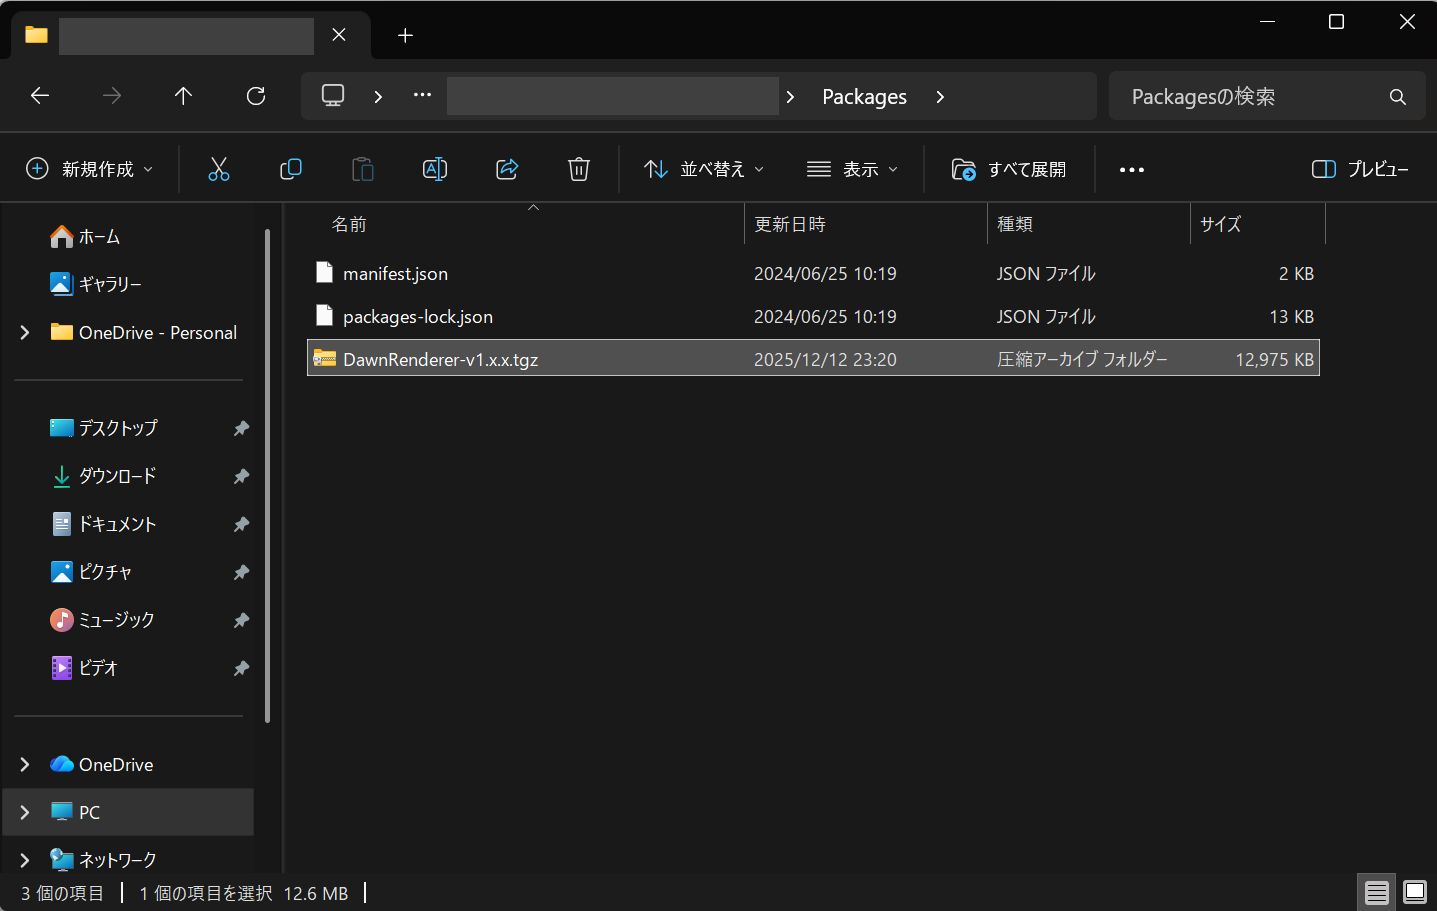Click the Cut scissors icon
The image size is (1437, 911).
point(218,169)
